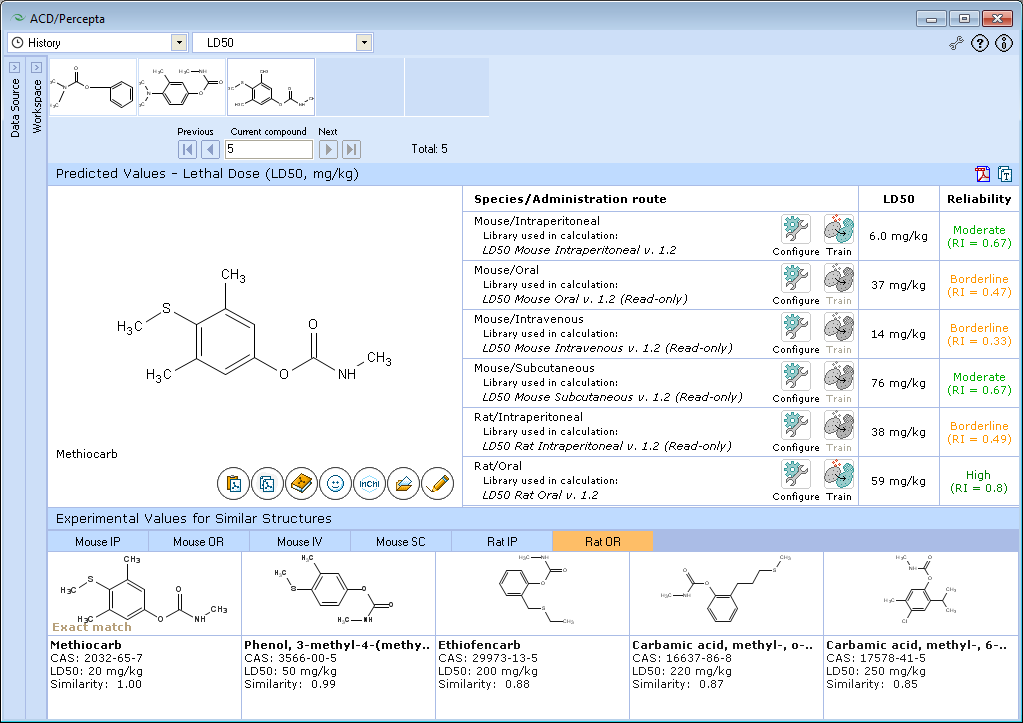Click the Train icon for Mouse/Subcutaneous
The height and width of the screenshot is (723, 1023).
tap(838, 377)
